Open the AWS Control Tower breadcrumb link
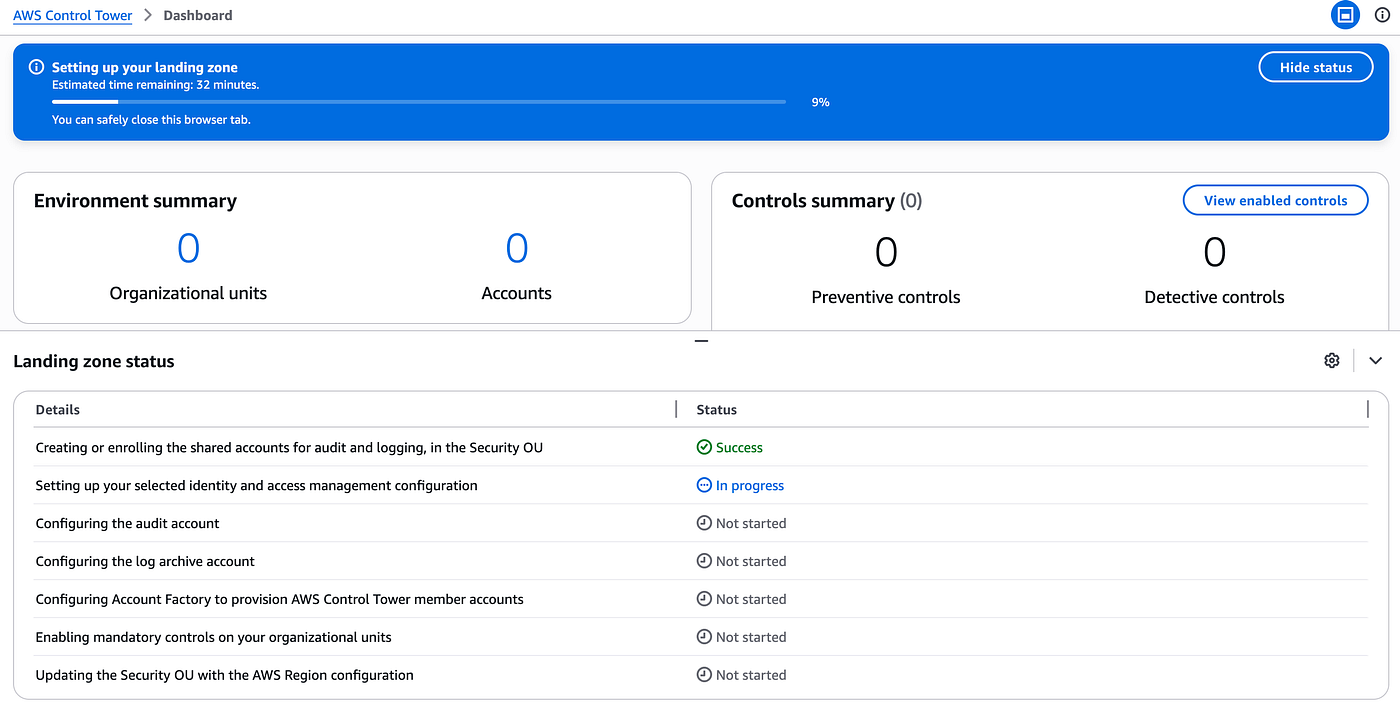The image size is (1400, 715). 72,16
